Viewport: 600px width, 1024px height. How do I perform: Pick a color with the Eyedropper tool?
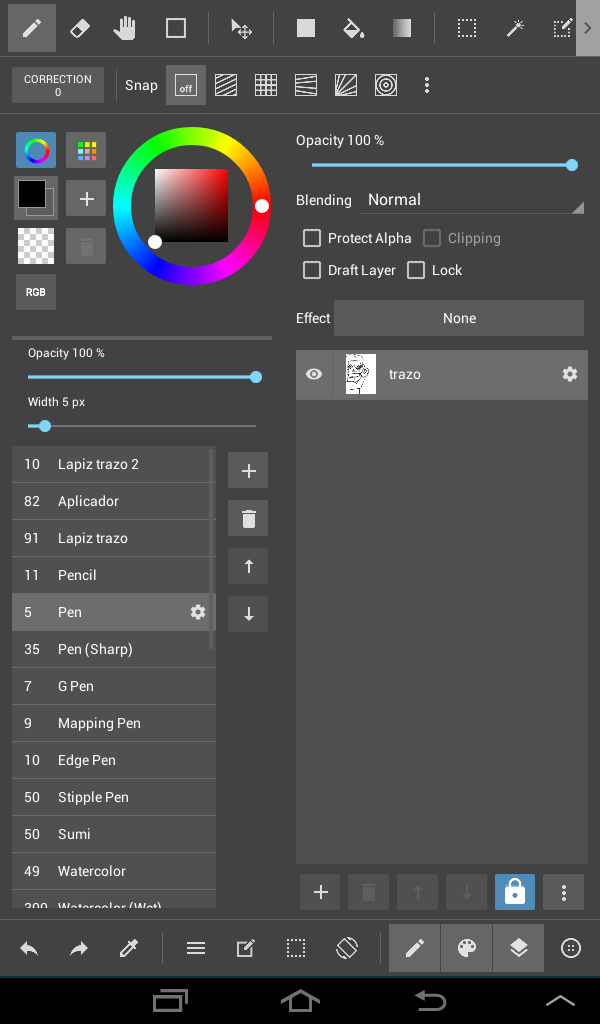click(x=128, y=947)
